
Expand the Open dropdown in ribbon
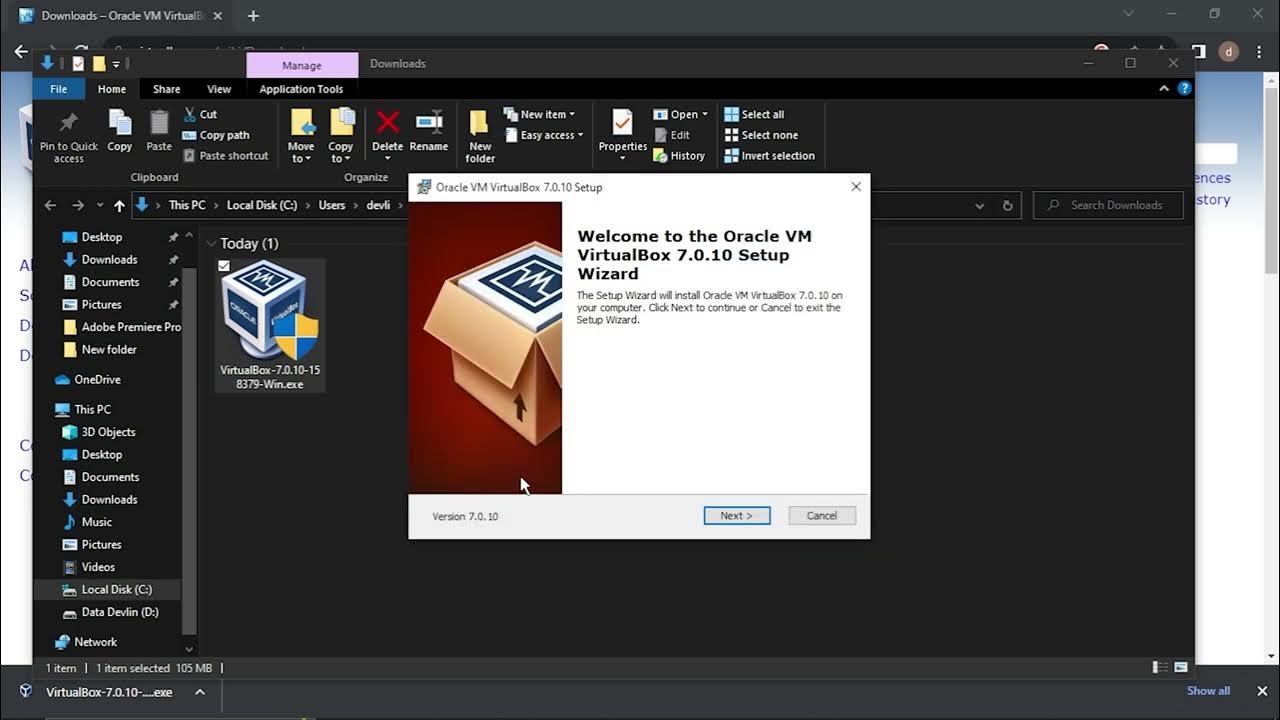680,114
